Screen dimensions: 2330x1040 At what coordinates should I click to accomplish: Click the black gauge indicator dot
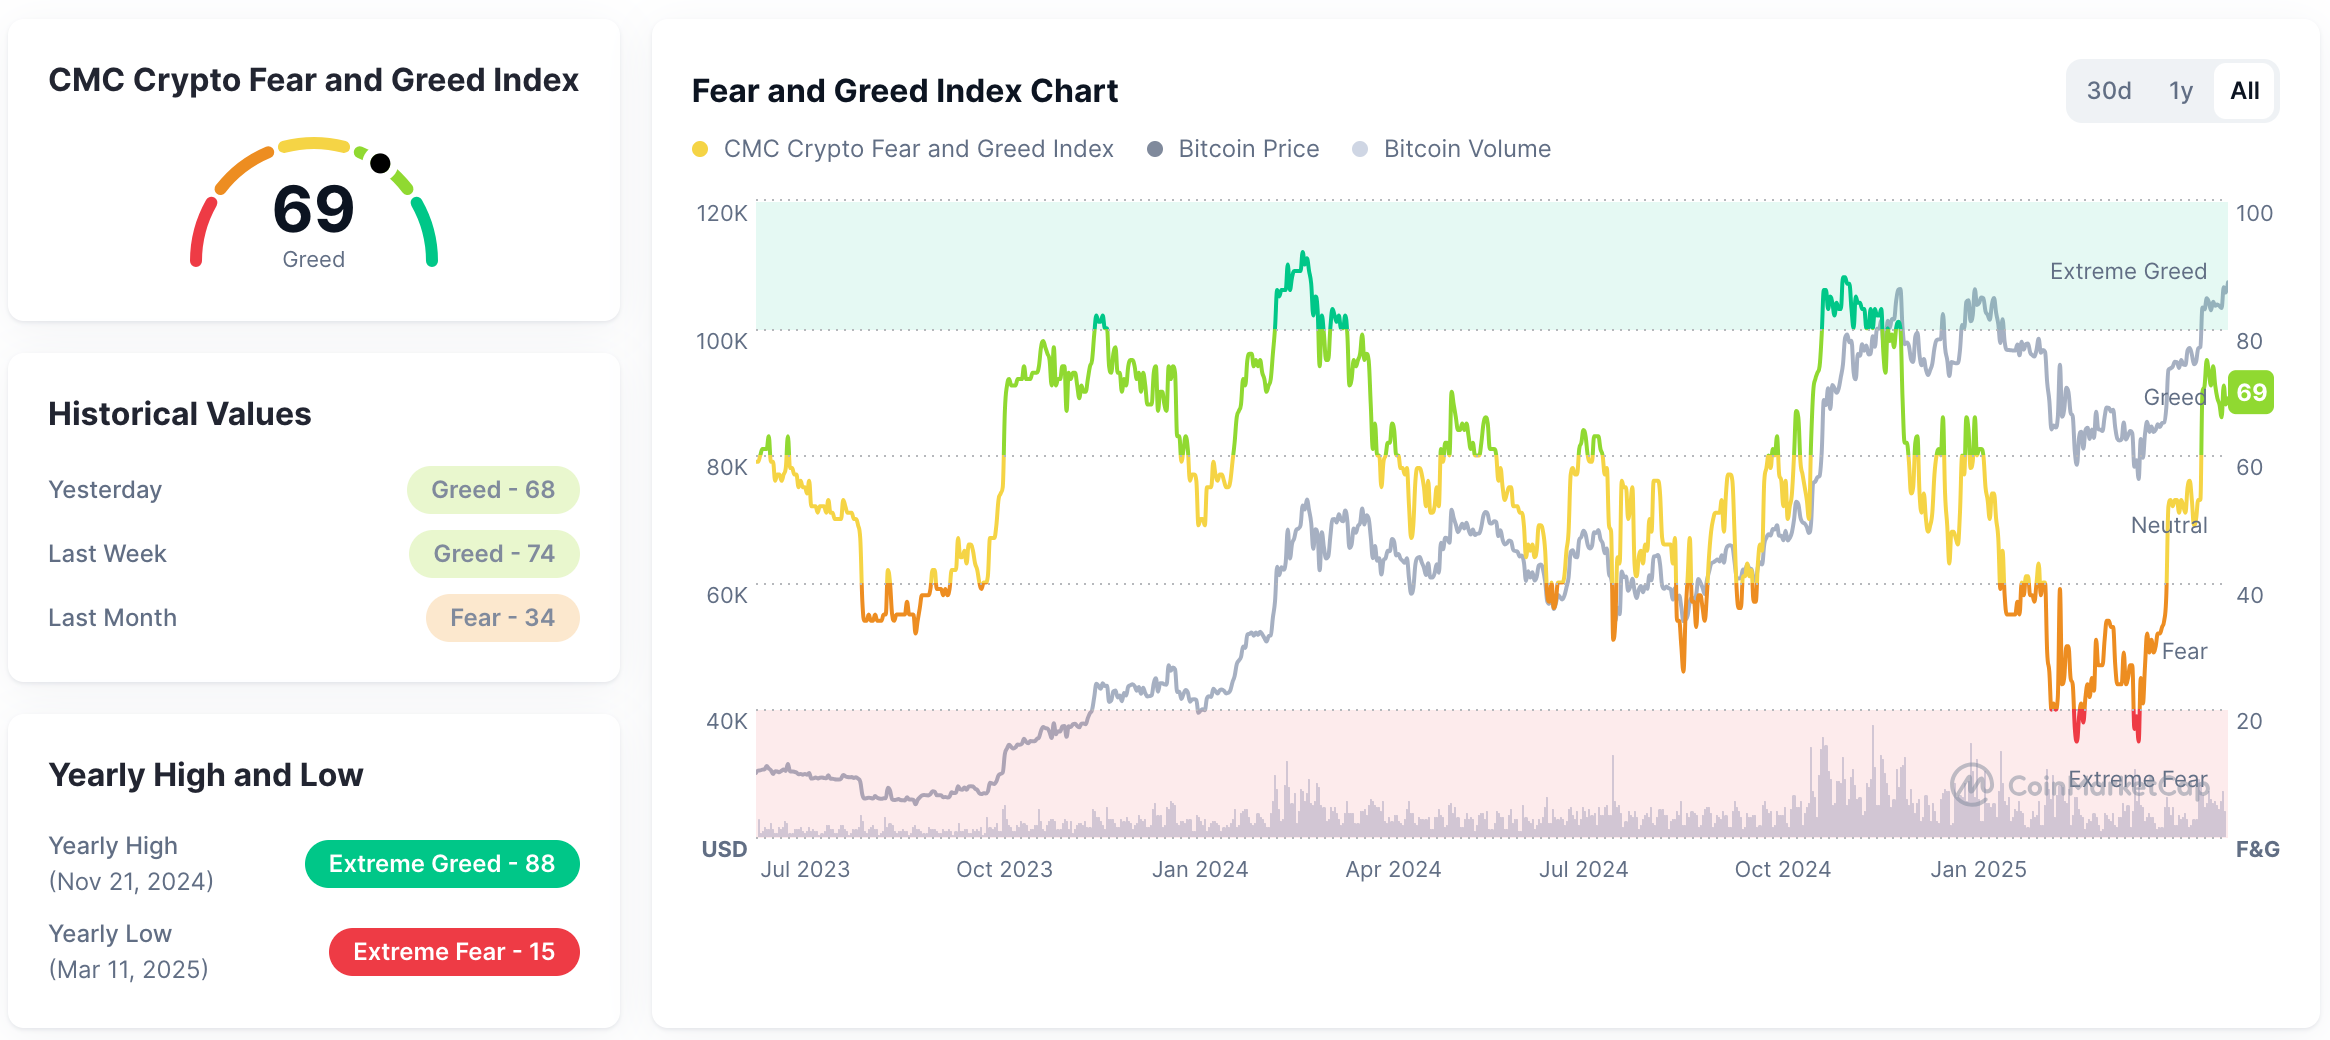tap(380, 163)
